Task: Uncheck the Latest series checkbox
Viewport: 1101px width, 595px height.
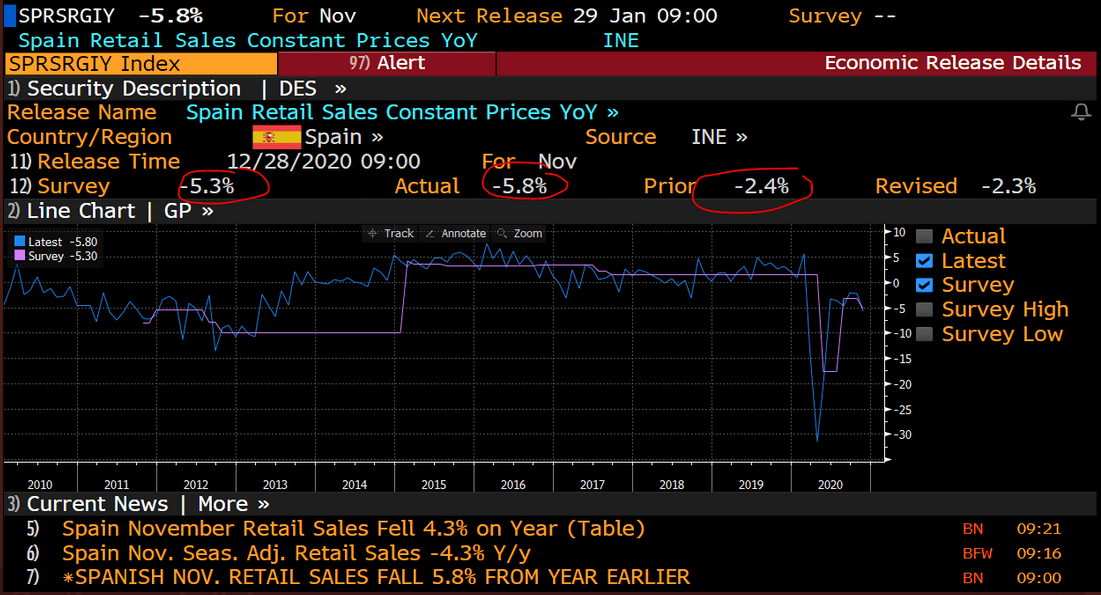Action: pos(924,261)
